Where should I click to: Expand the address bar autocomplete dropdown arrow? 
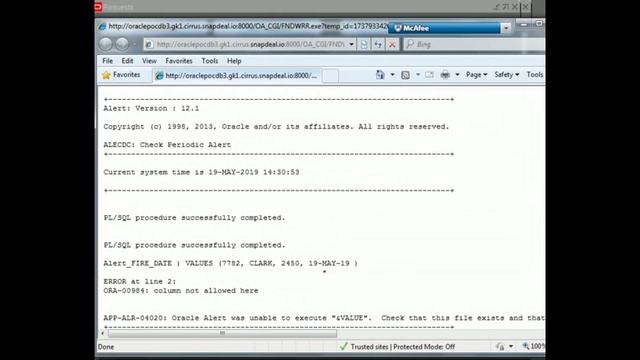pyautogui.click(x=351, y=44)
